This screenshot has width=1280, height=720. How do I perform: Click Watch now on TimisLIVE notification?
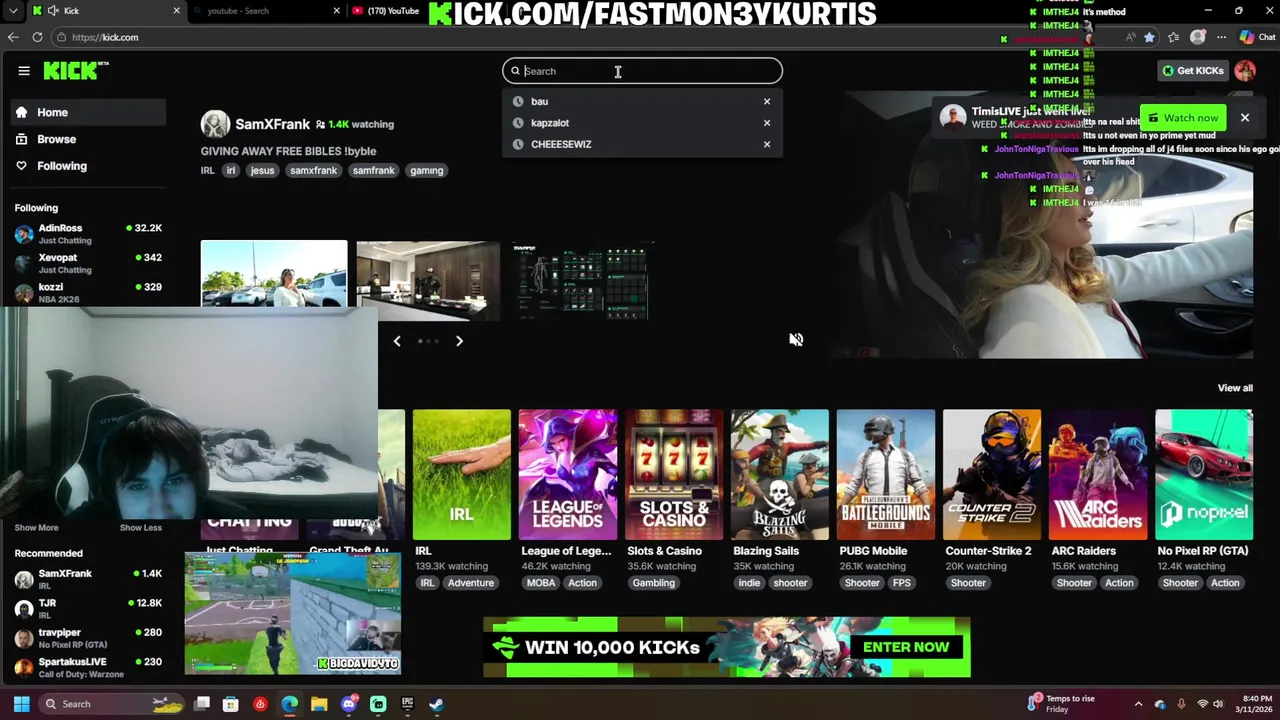pos(1183,118)
